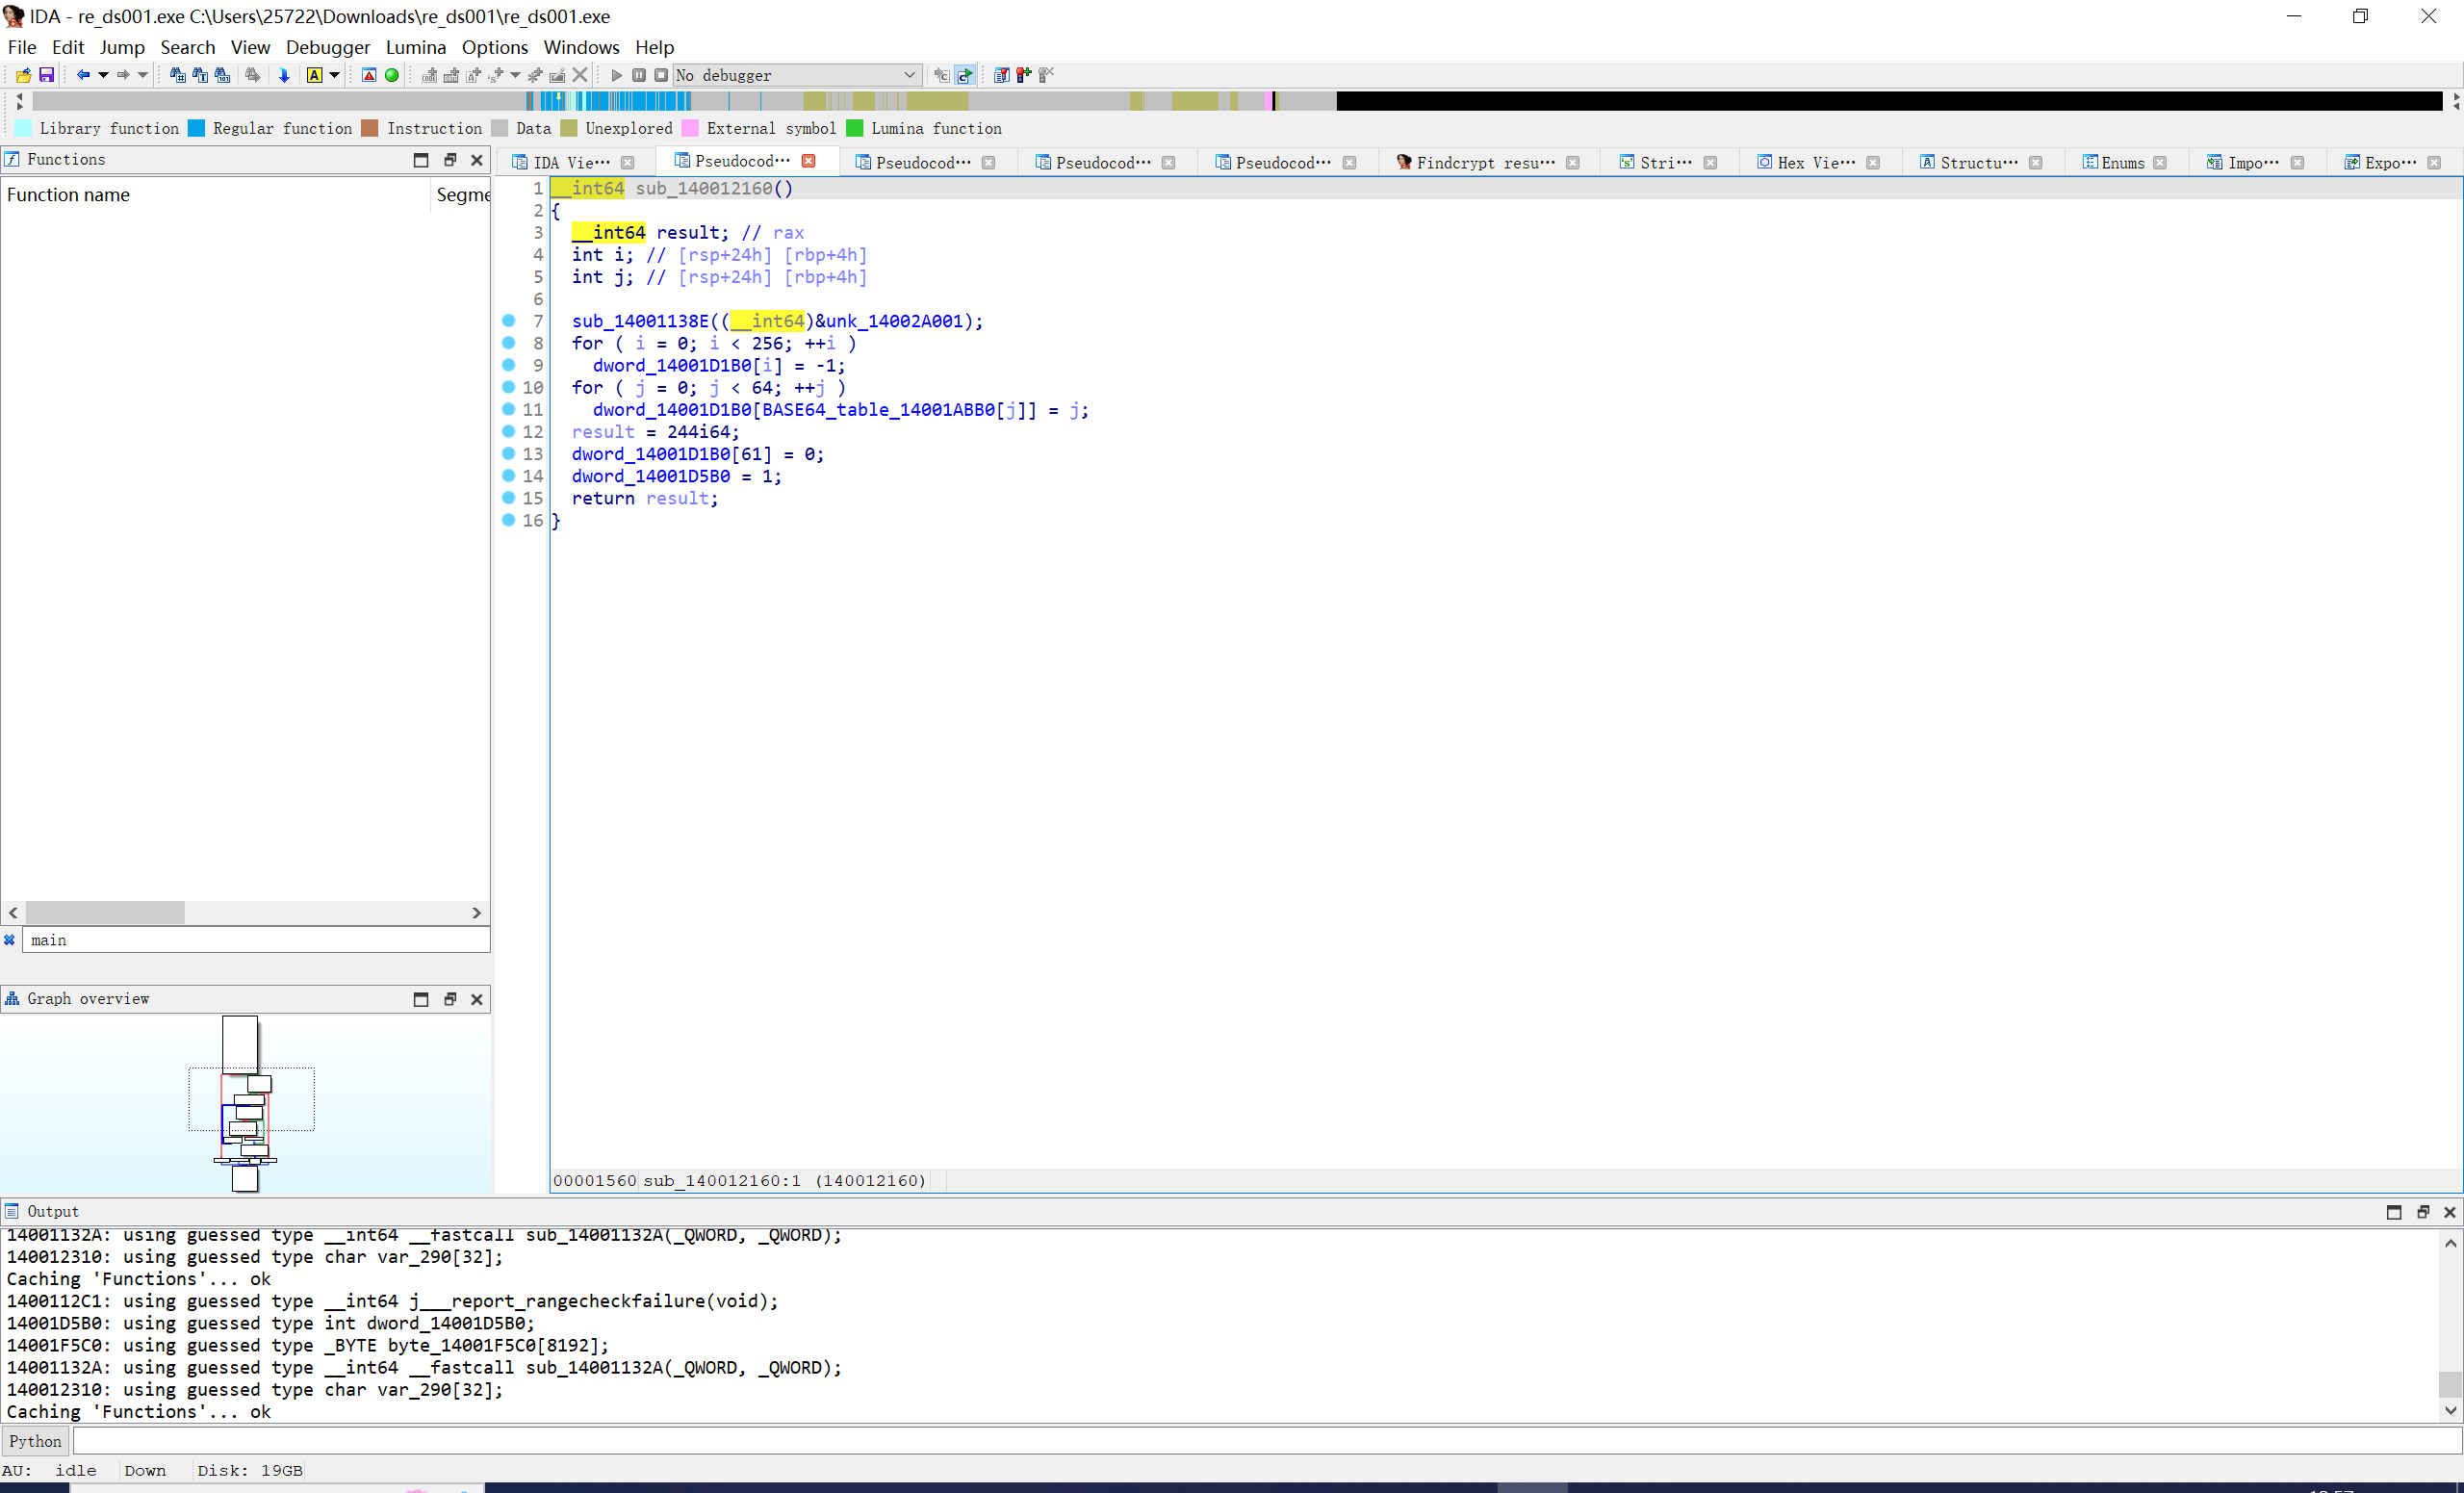
Task: Click the Regular function blue legend swatch
Action: tap(197, 128)
